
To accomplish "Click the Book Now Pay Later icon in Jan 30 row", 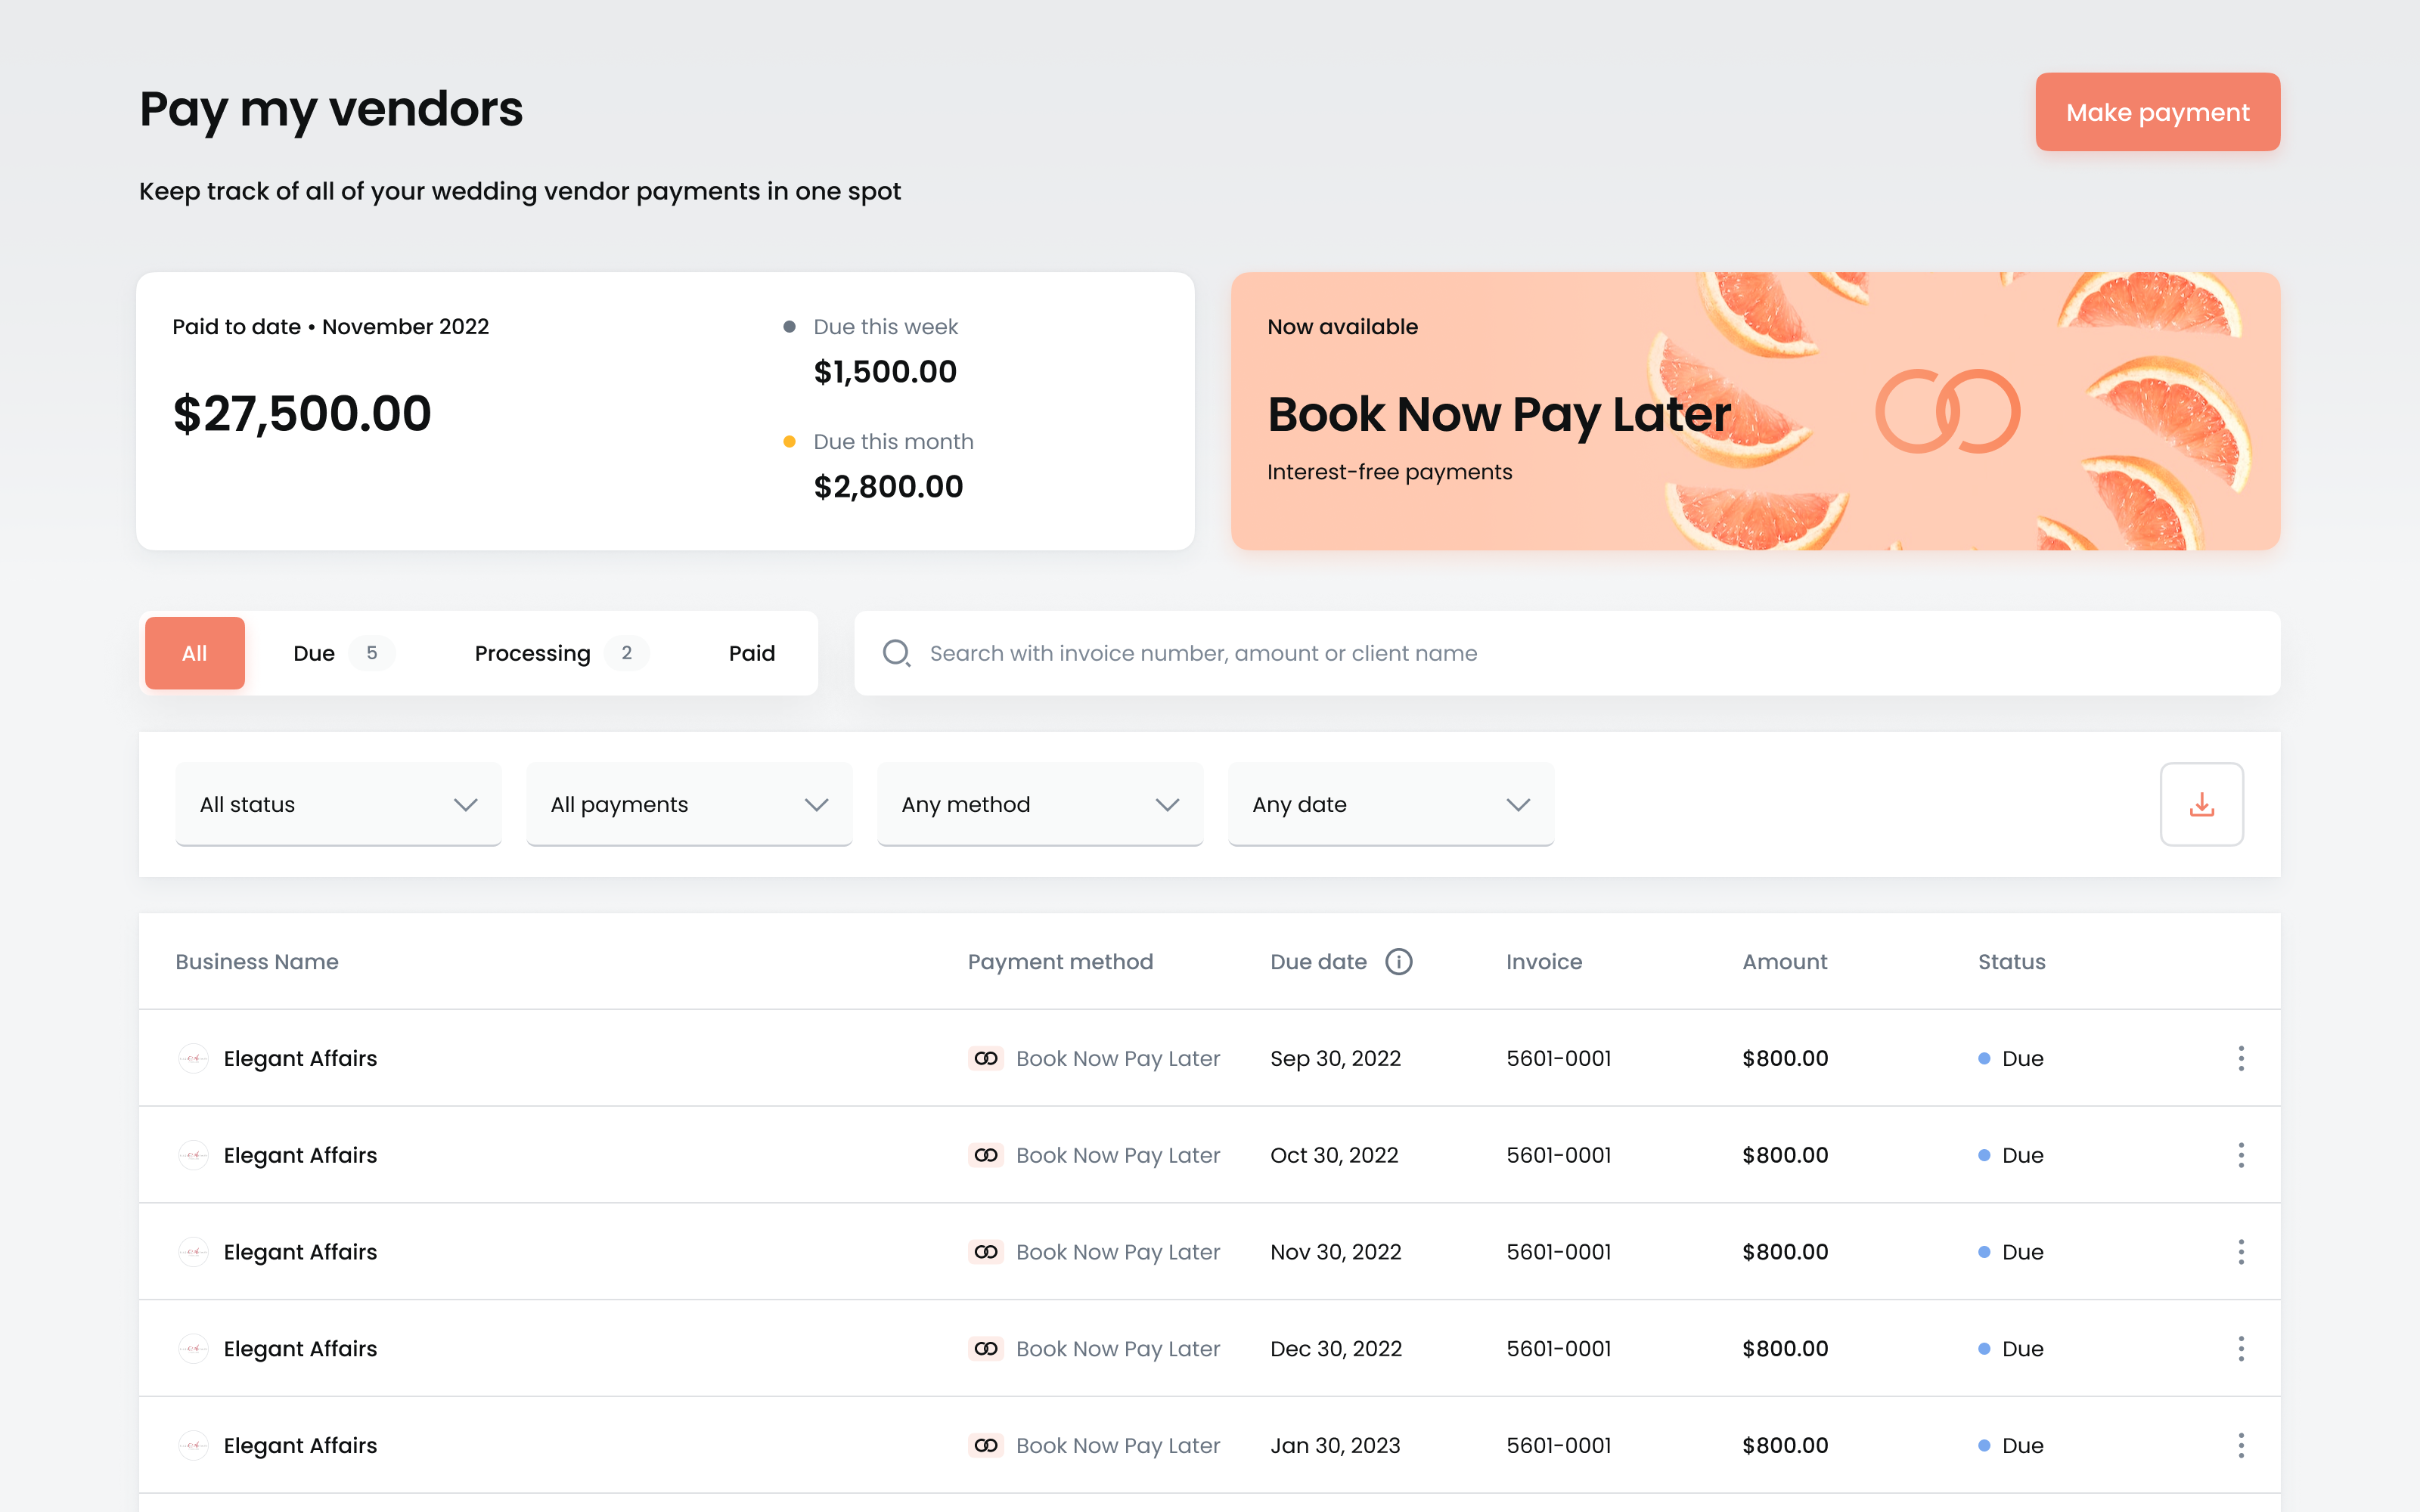I will (986, 1445).
